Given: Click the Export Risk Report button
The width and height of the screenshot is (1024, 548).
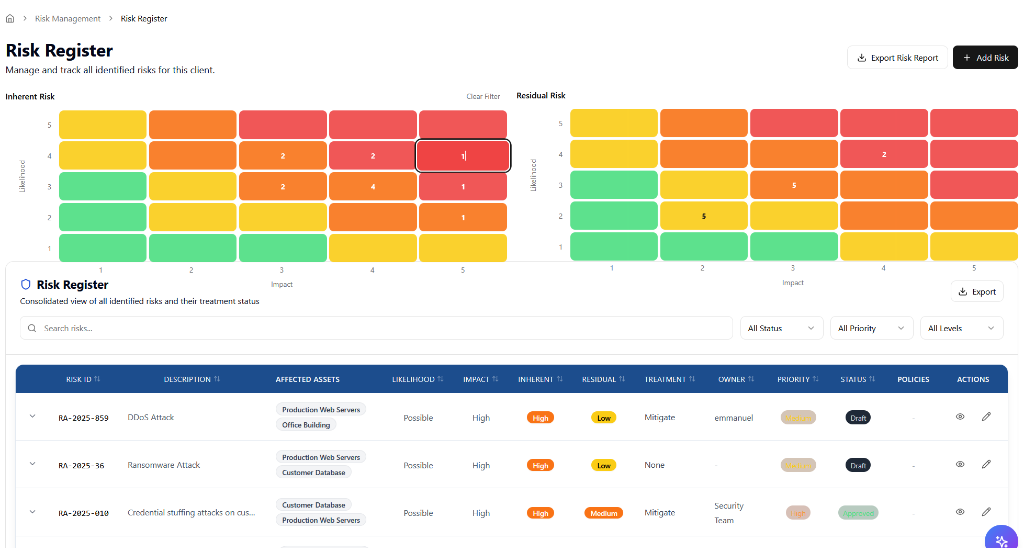Looking at the screenshot, I should 897,58.
